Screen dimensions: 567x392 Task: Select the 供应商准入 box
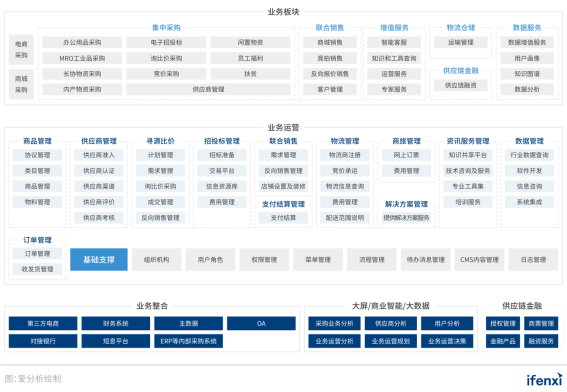[x=99, y=155]
